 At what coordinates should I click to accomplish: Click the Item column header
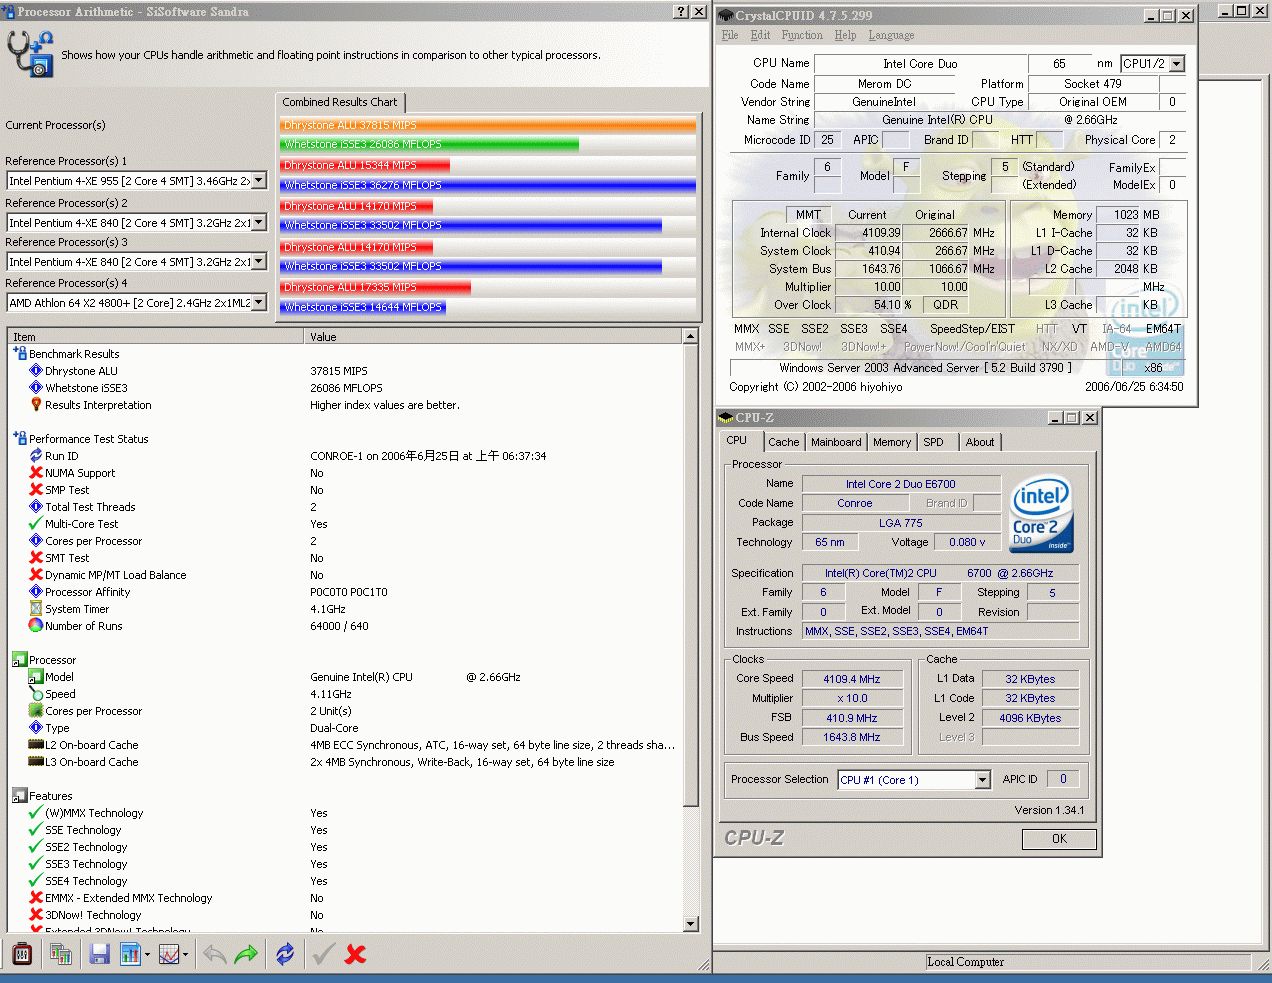155,337
